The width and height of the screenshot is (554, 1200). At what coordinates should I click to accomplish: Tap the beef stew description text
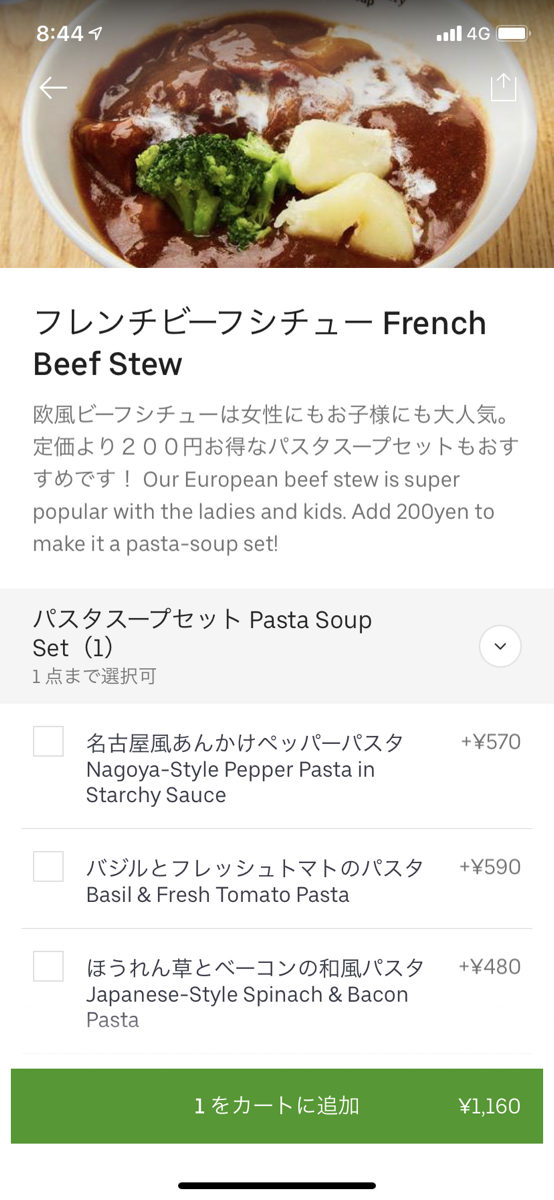[276, 479]
